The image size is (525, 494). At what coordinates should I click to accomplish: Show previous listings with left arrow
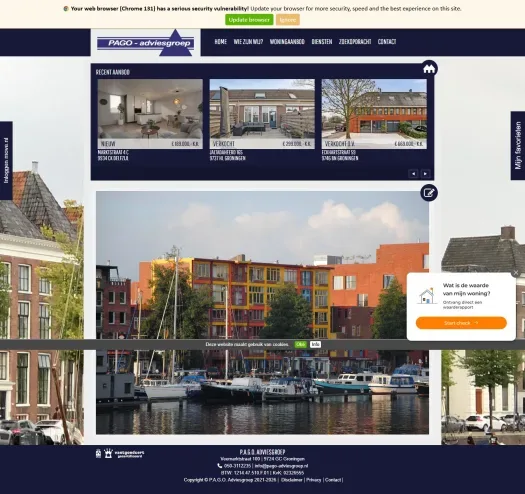tap(413, 174)
